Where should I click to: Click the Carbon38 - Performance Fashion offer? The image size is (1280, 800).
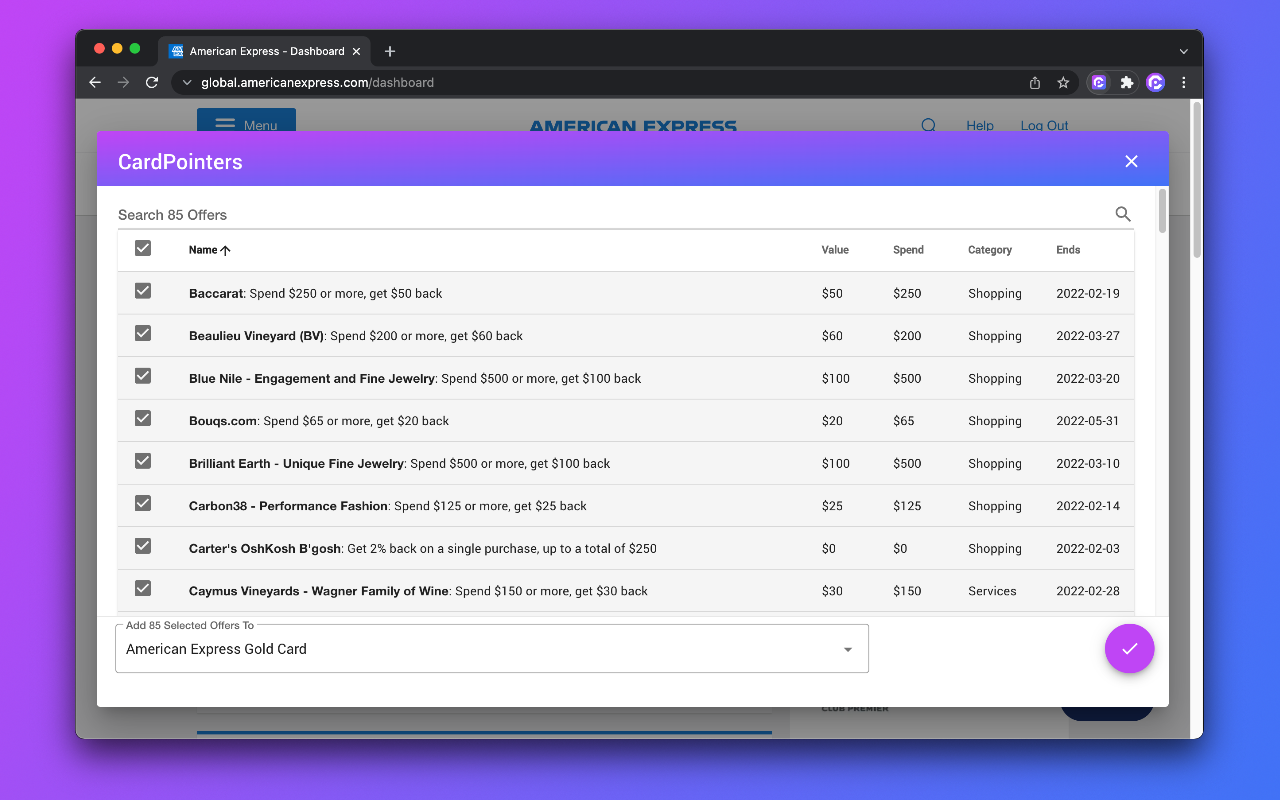pos(388,506)
